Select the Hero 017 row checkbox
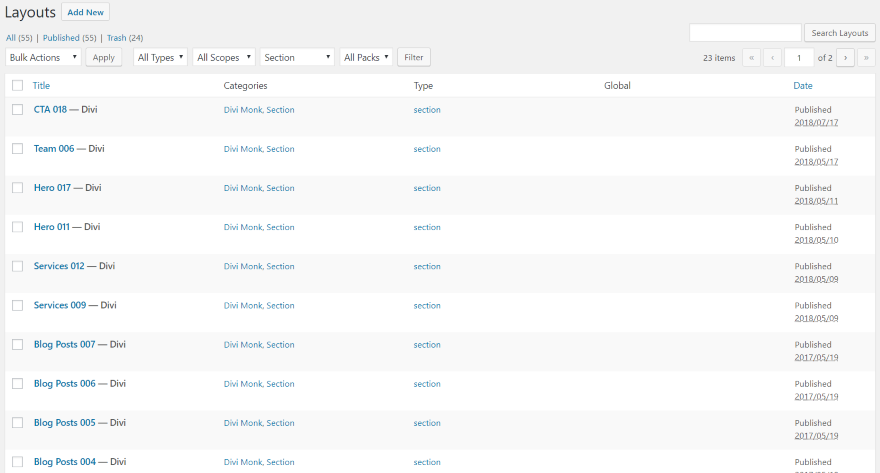The image size is (880, 473). (17, 188)
